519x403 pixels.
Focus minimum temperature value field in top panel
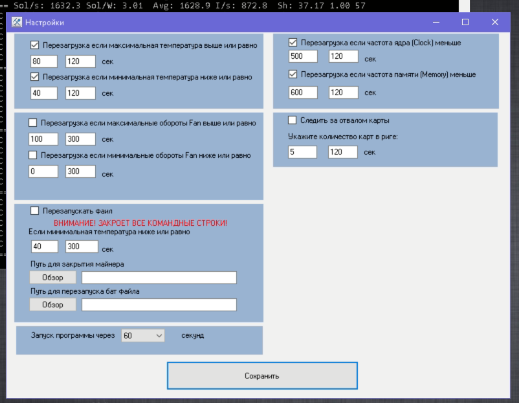(44, 93)
